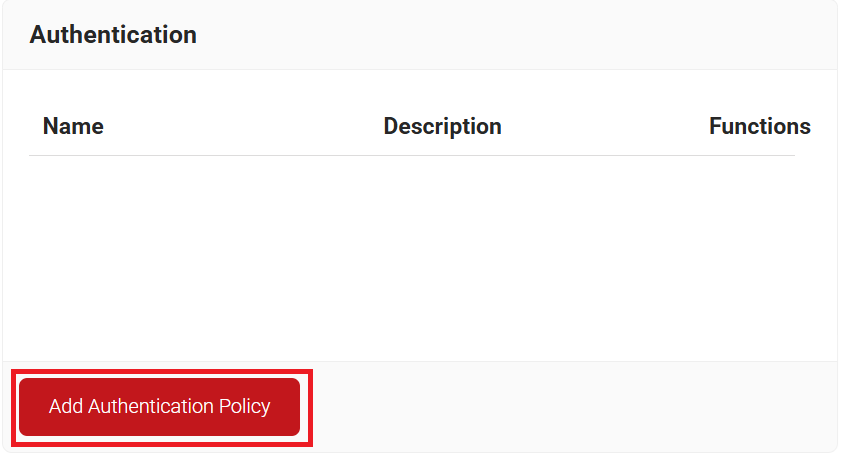
Task: Click empty area under Description column
Action: tap(442, 250)
